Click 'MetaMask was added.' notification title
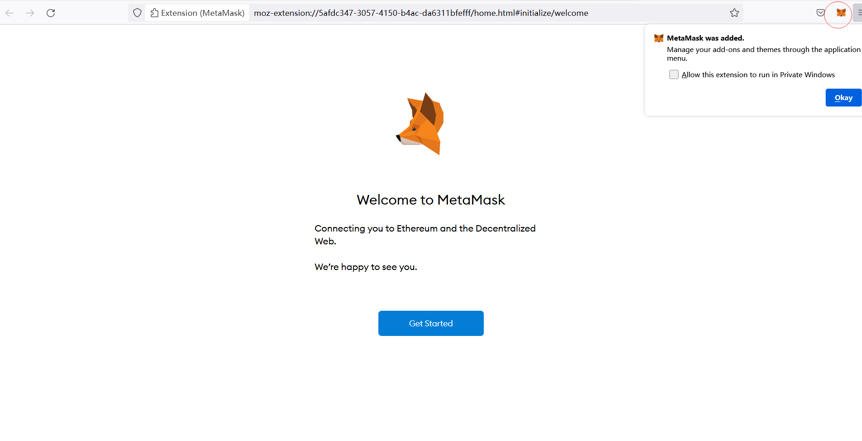Image resolution: width=862 pixels, height=441 pixels. click(x=705, y=38)
